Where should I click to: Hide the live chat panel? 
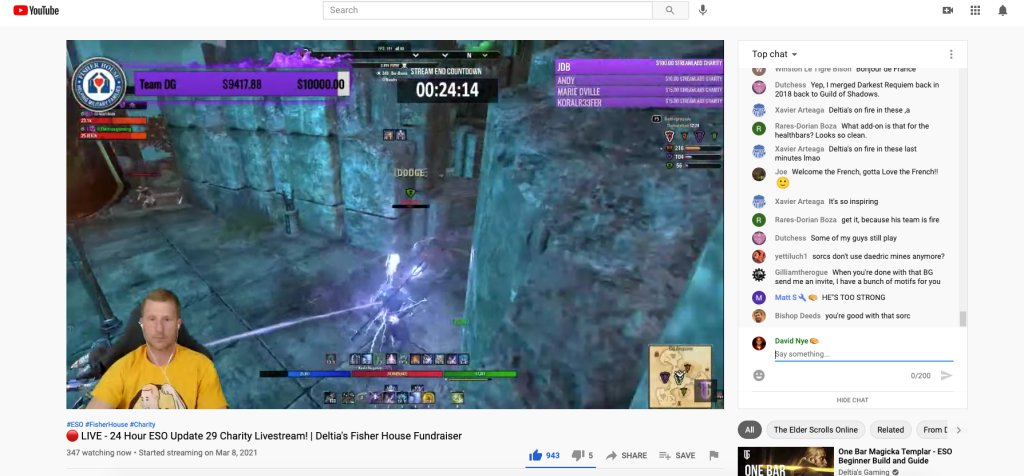click(852, 399)
